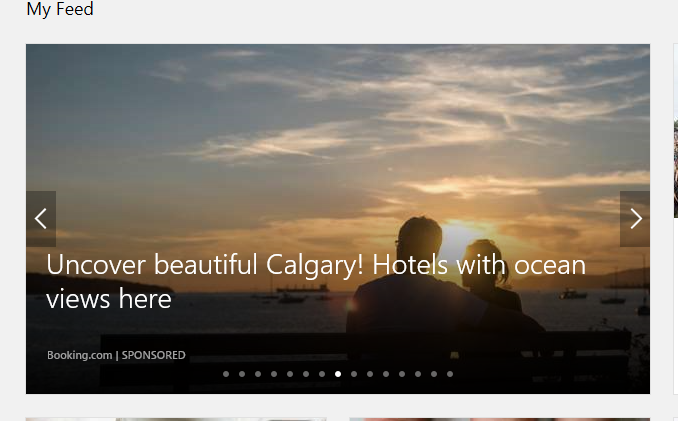The image size is (678, 421).
Task: Click the word SPONSORED in the caption
Action: click(154, 355)
